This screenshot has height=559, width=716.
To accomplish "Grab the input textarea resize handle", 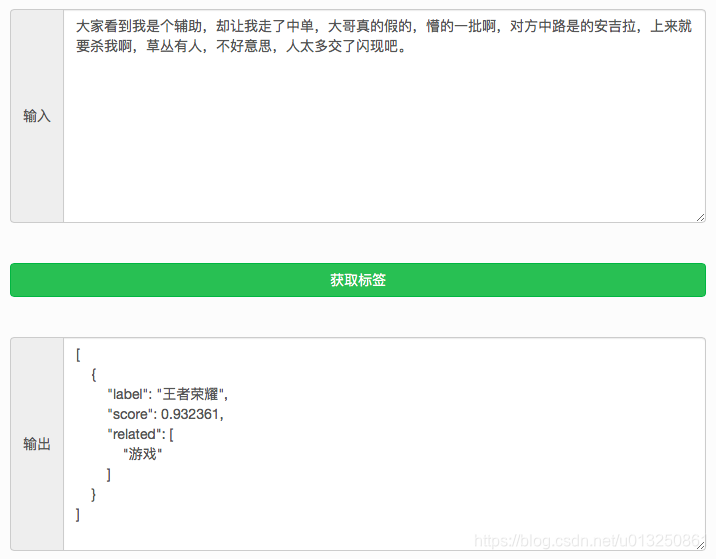I will (x=700, y=218).
